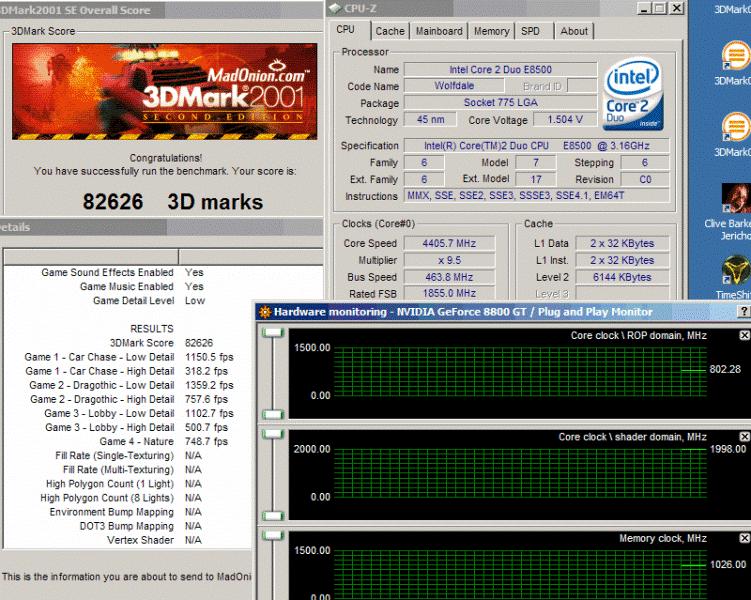This screenshot has height=600, width=751.
Task: Click the MadOnion 3DMark2001 banner image
Action: 164,91
